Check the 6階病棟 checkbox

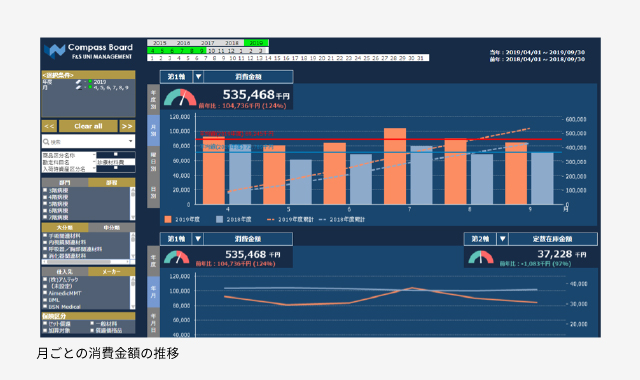tap(45, 211)
